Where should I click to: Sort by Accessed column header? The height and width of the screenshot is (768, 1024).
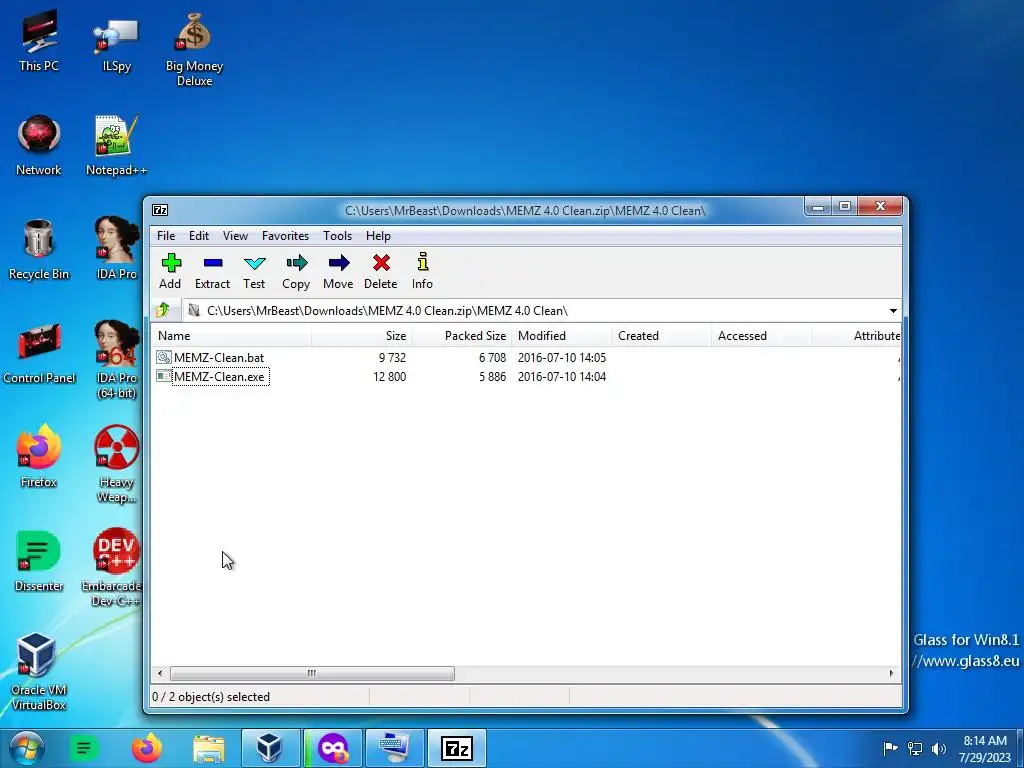click(761, 336)
